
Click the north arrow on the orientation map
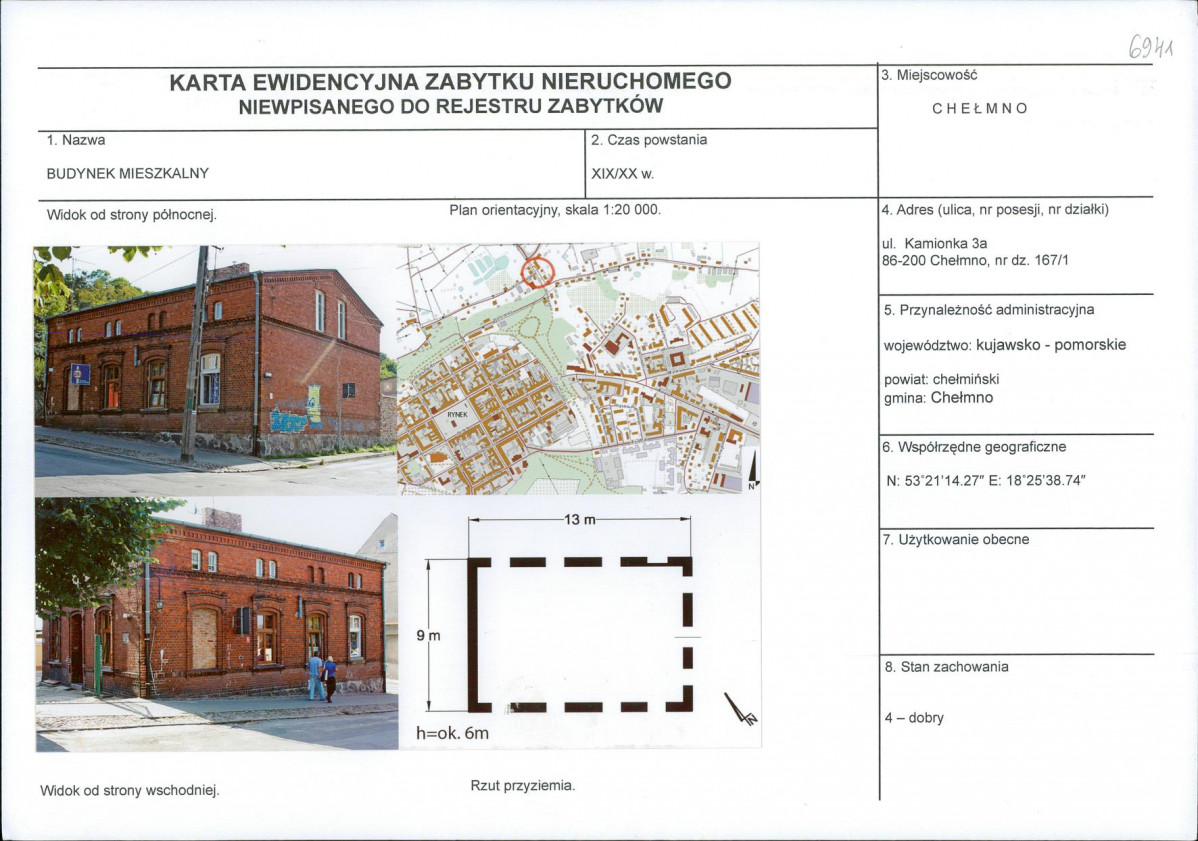[753, 471]
